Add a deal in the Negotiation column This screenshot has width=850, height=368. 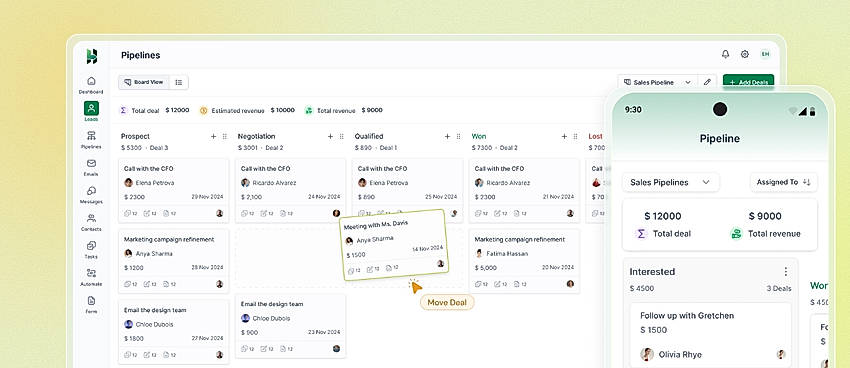(x=330, y=137)
